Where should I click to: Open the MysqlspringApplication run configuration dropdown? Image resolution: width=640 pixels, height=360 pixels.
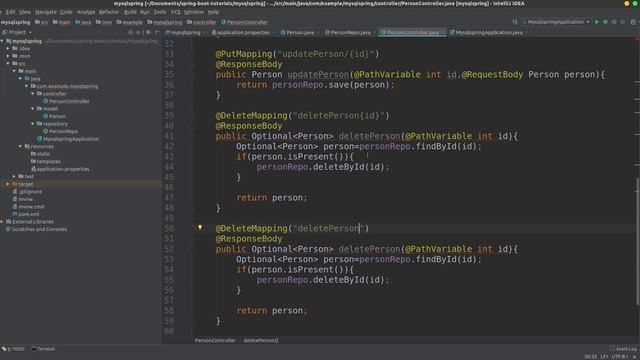[556, 22]
